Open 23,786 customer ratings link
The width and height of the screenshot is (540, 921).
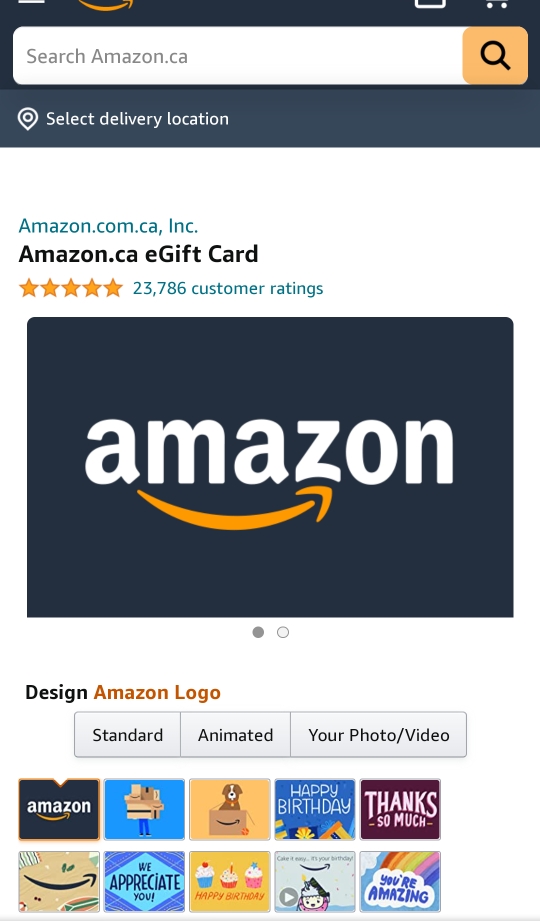(x=228, y=288)
